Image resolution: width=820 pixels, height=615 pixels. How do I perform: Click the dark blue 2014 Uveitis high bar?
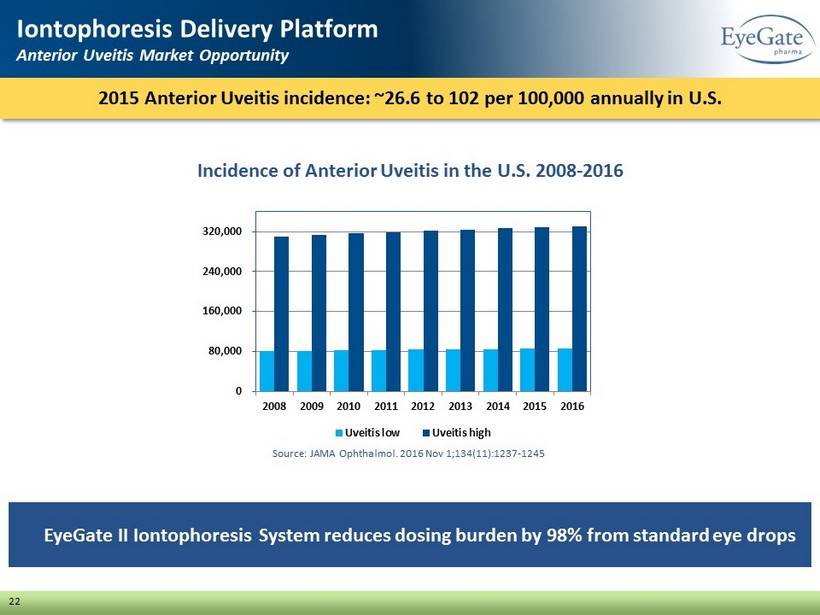pyautogui.click(x=505, y=310)
